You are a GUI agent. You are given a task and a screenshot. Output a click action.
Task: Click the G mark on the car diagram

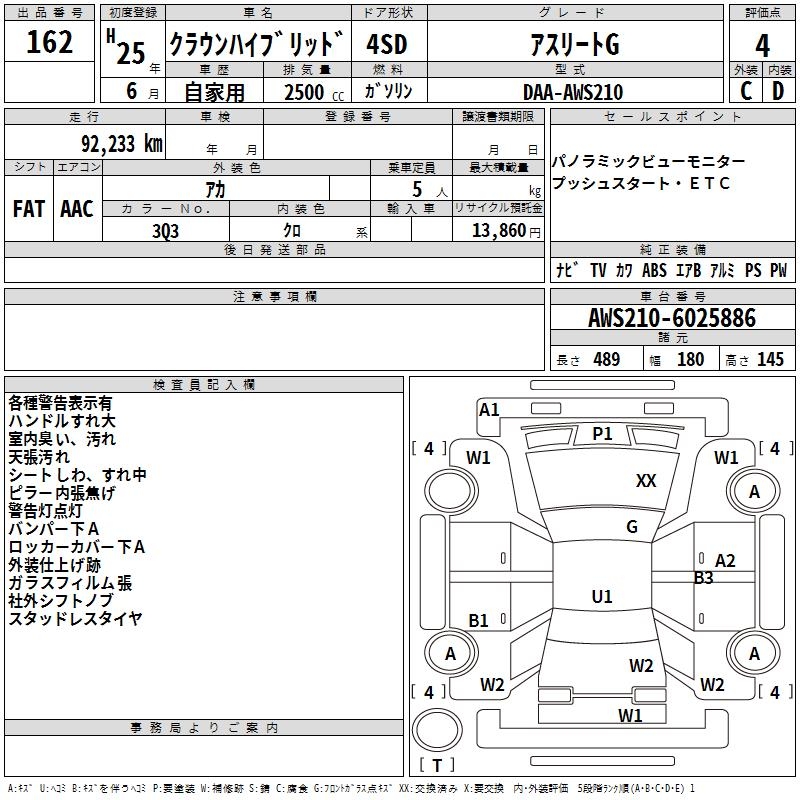[x=631, y=527]
